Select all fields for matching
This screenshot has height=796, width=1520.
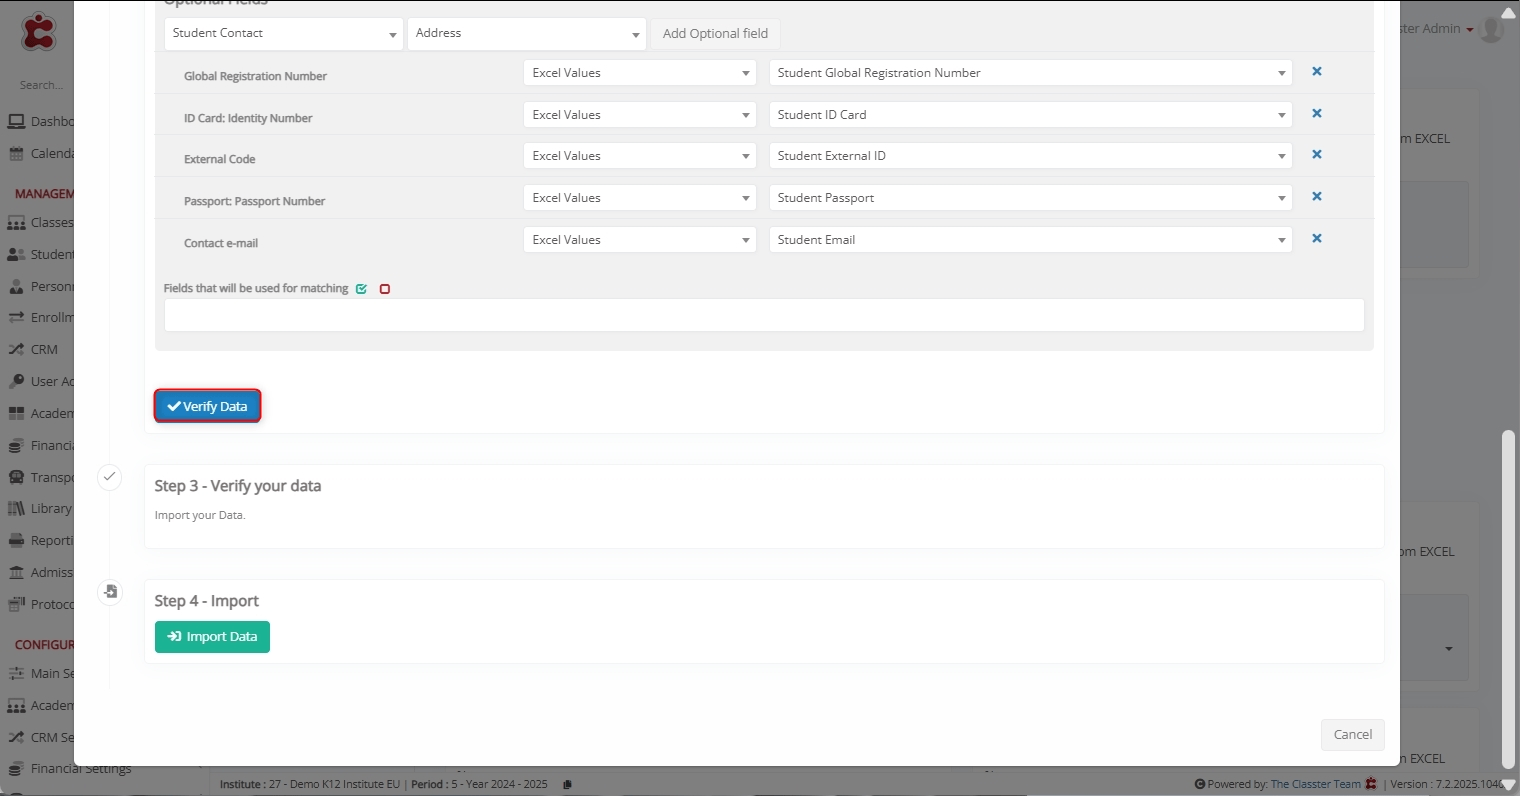coord(361,289)
